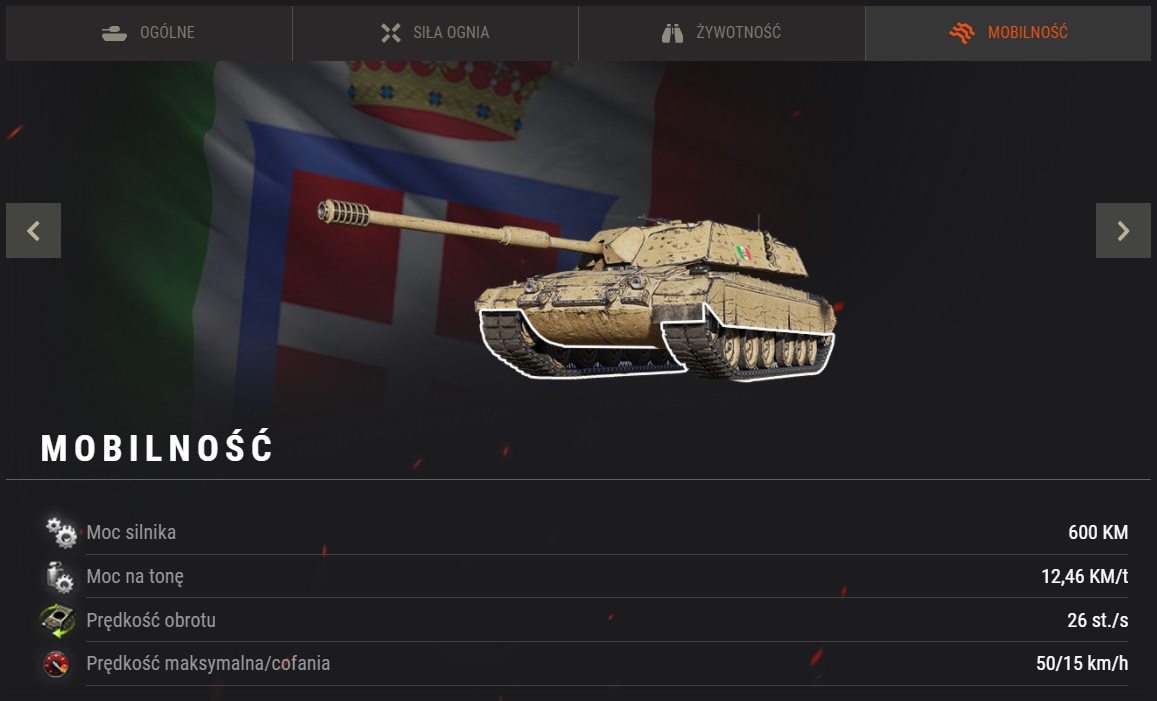1157x701 pixels.
Task: Go to previous slide with left arrow
Action: 33,231
